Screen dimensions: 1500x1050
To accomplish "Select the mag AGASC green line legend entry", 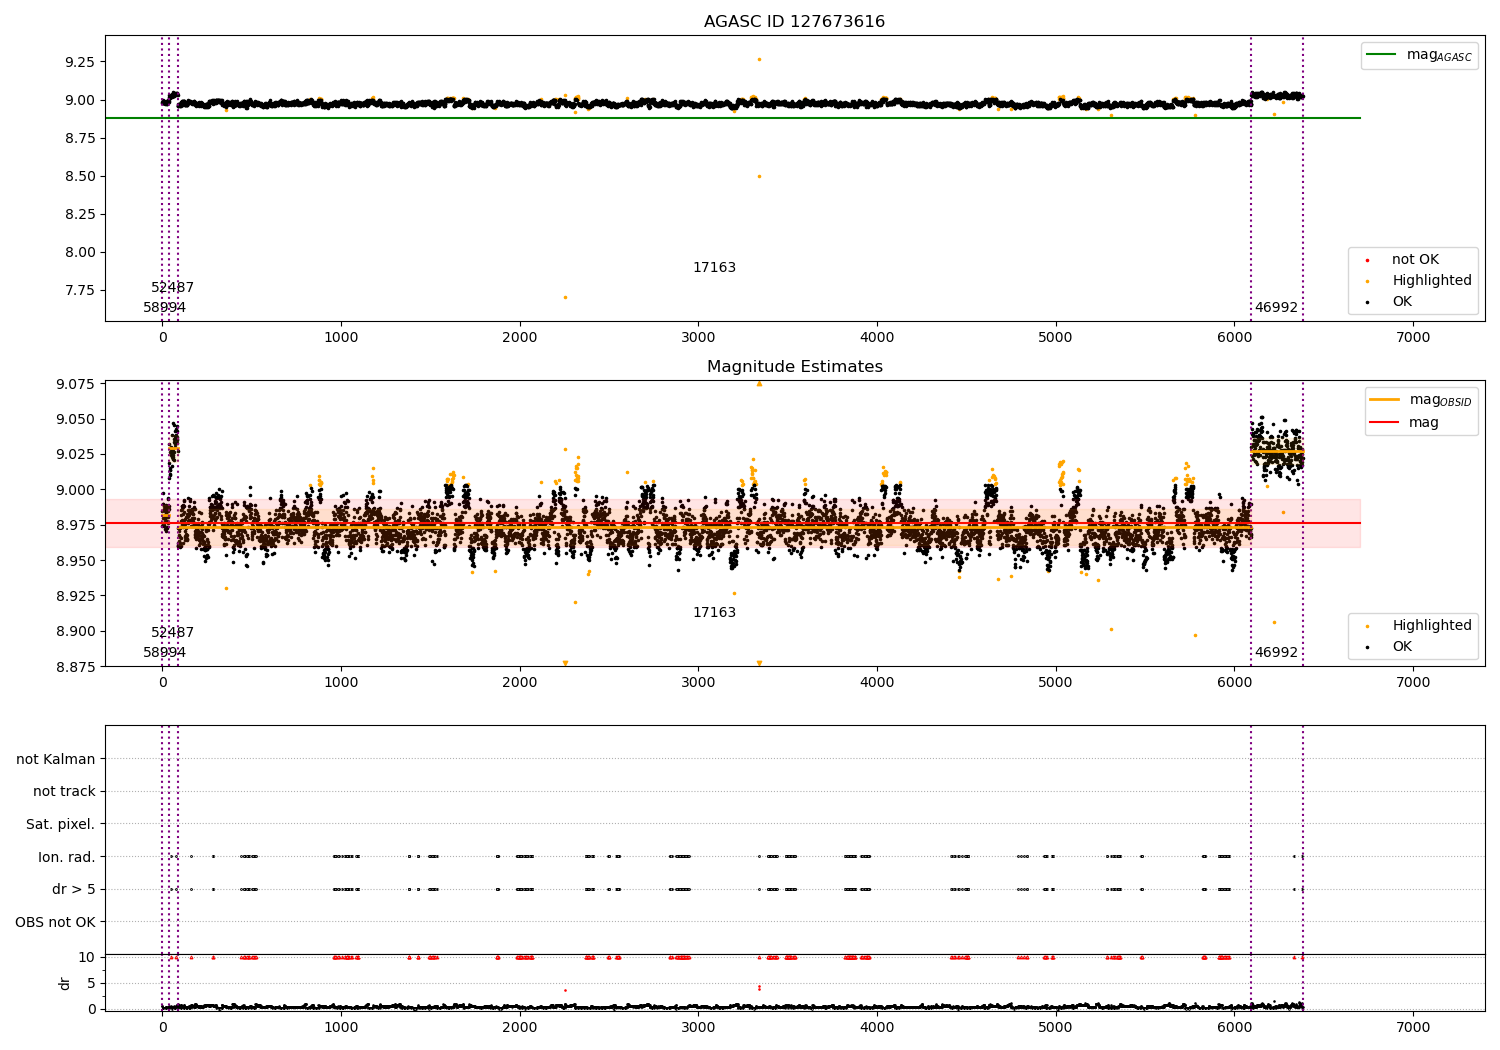I will tap(1419, 55).
